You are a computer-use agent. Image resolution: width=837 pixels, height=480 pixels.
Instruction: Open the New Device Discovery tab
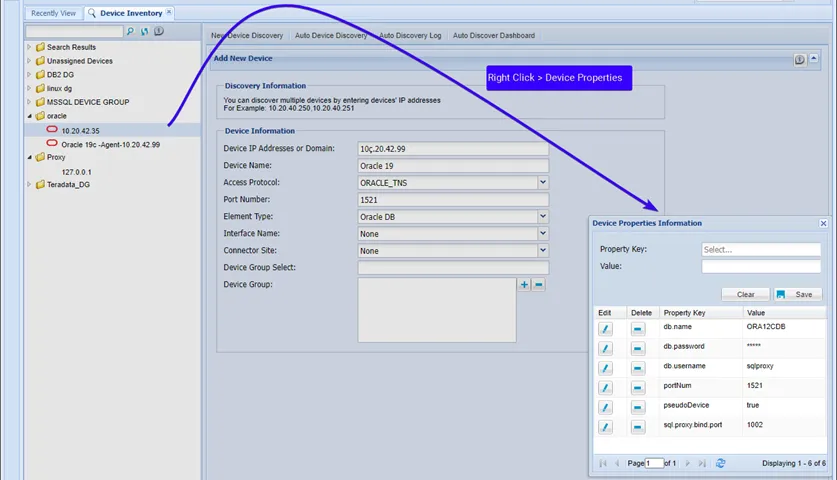click(247, 36)
